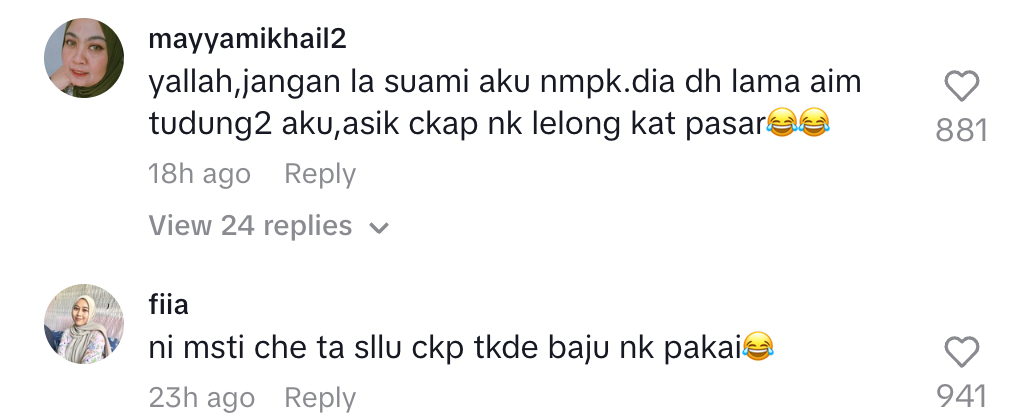Screen dimensions: 1034x420
Task: Visit the mayyamikhail2 username link
Action: [247, 40]
